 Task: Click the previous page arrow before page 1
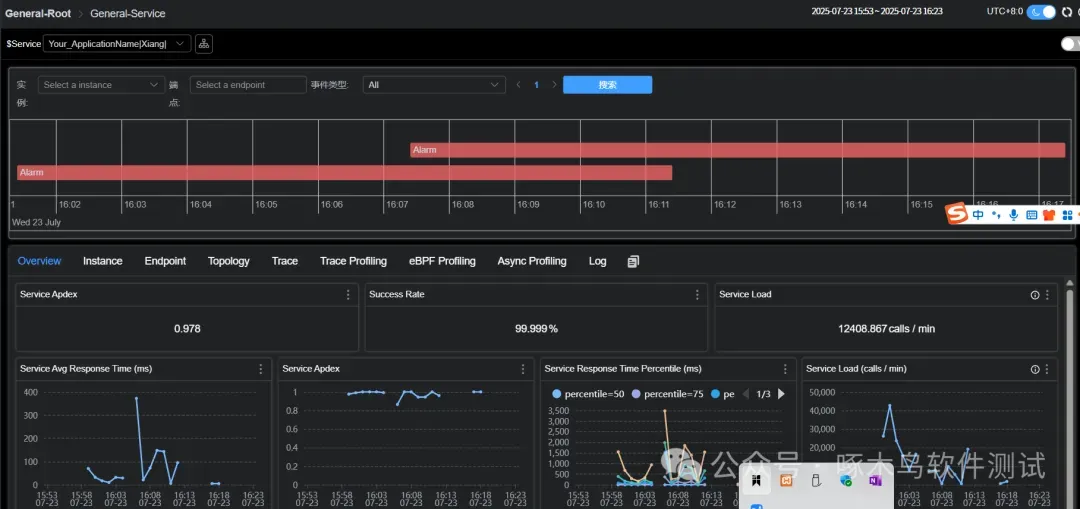click(x=519, y=85)
